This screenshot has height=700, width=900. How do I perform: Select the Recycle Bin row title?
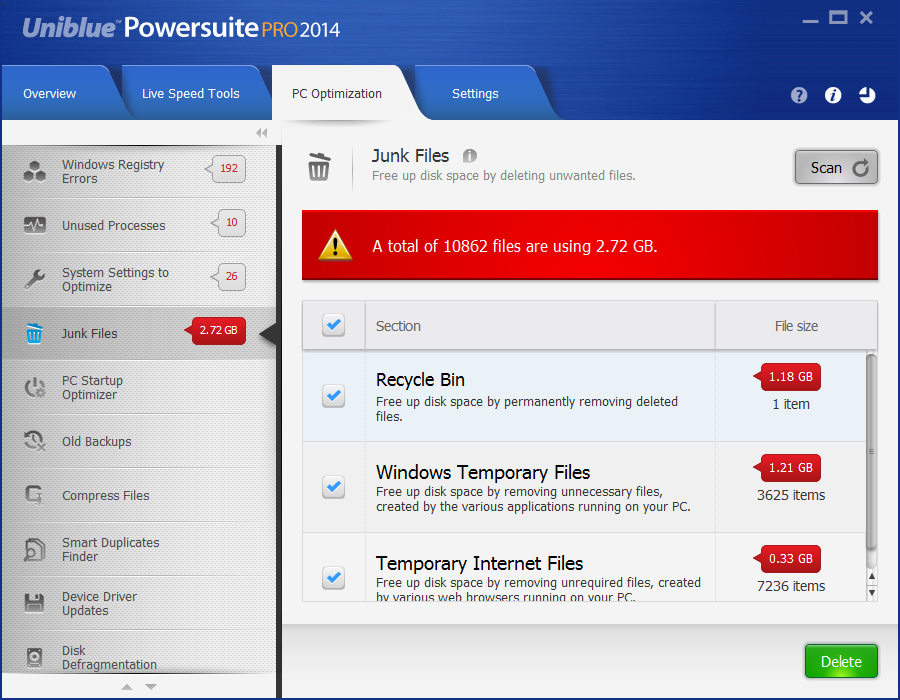point(420,380)
